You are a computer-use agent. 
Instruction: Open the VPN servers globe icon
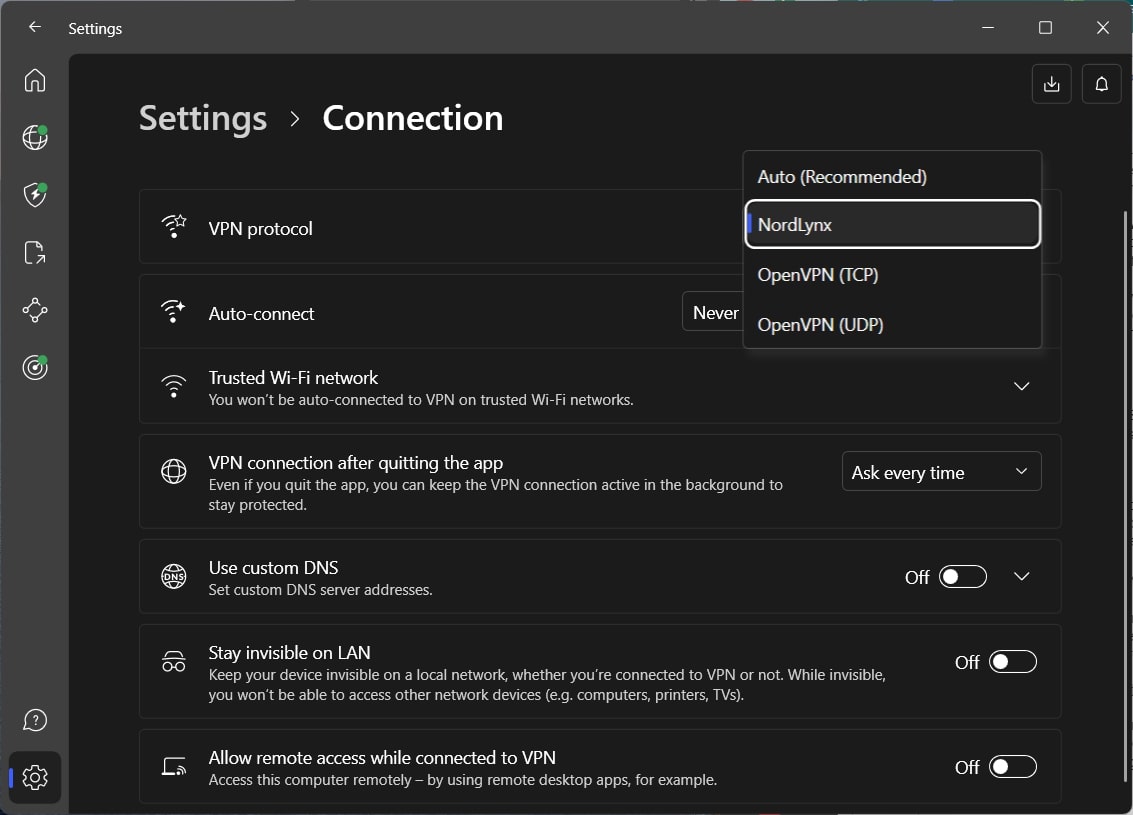pyautogui.click(x=35, y=138)
